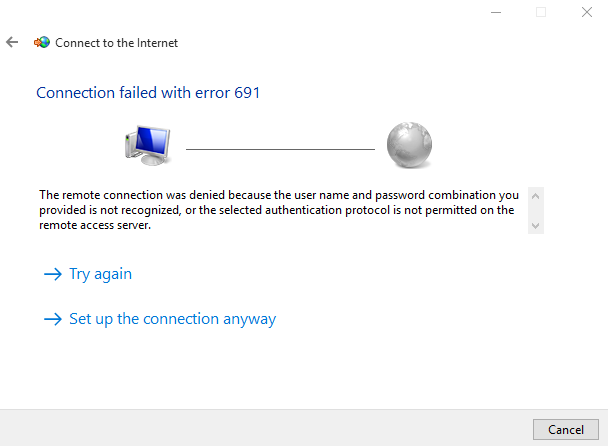Choose Set up the connection anyway

tap(173, 319)
